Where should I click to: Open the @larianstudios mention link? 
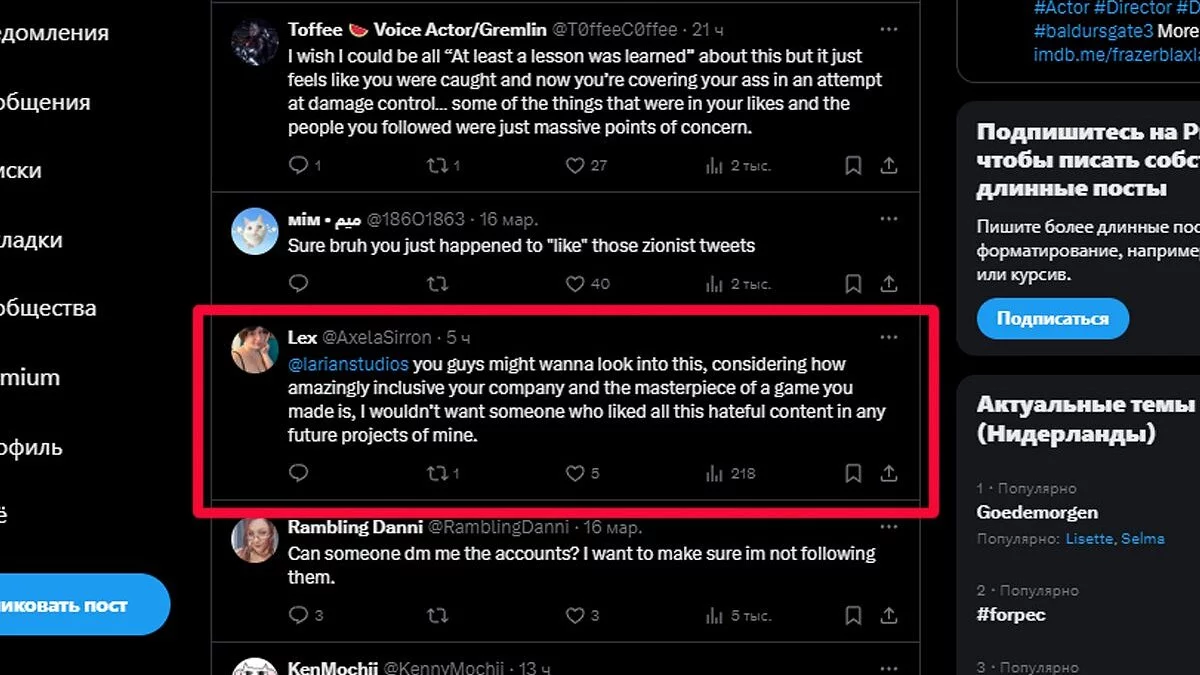348,363
